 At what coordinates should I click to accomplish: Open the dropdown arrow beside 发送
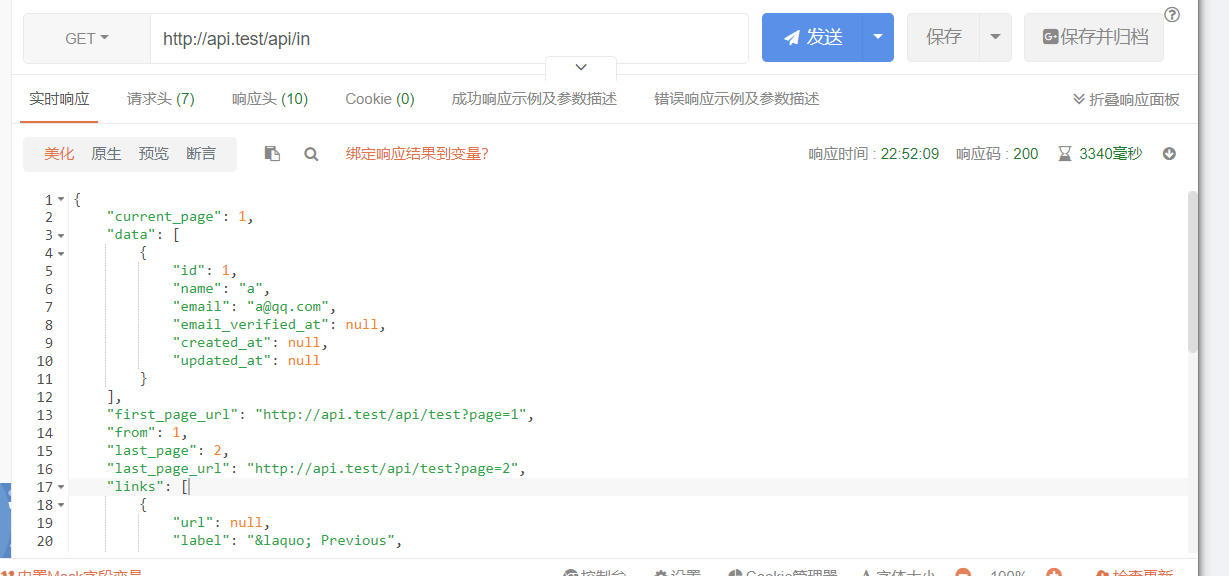tap(878, 38)
